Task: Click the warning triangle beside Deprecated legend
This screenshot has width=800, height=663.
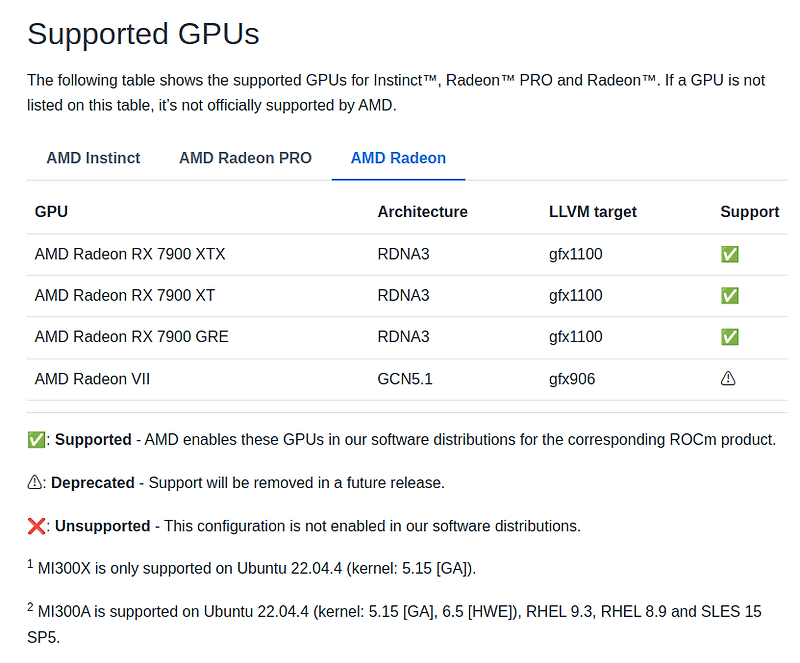Action: (x=35, y=482)
